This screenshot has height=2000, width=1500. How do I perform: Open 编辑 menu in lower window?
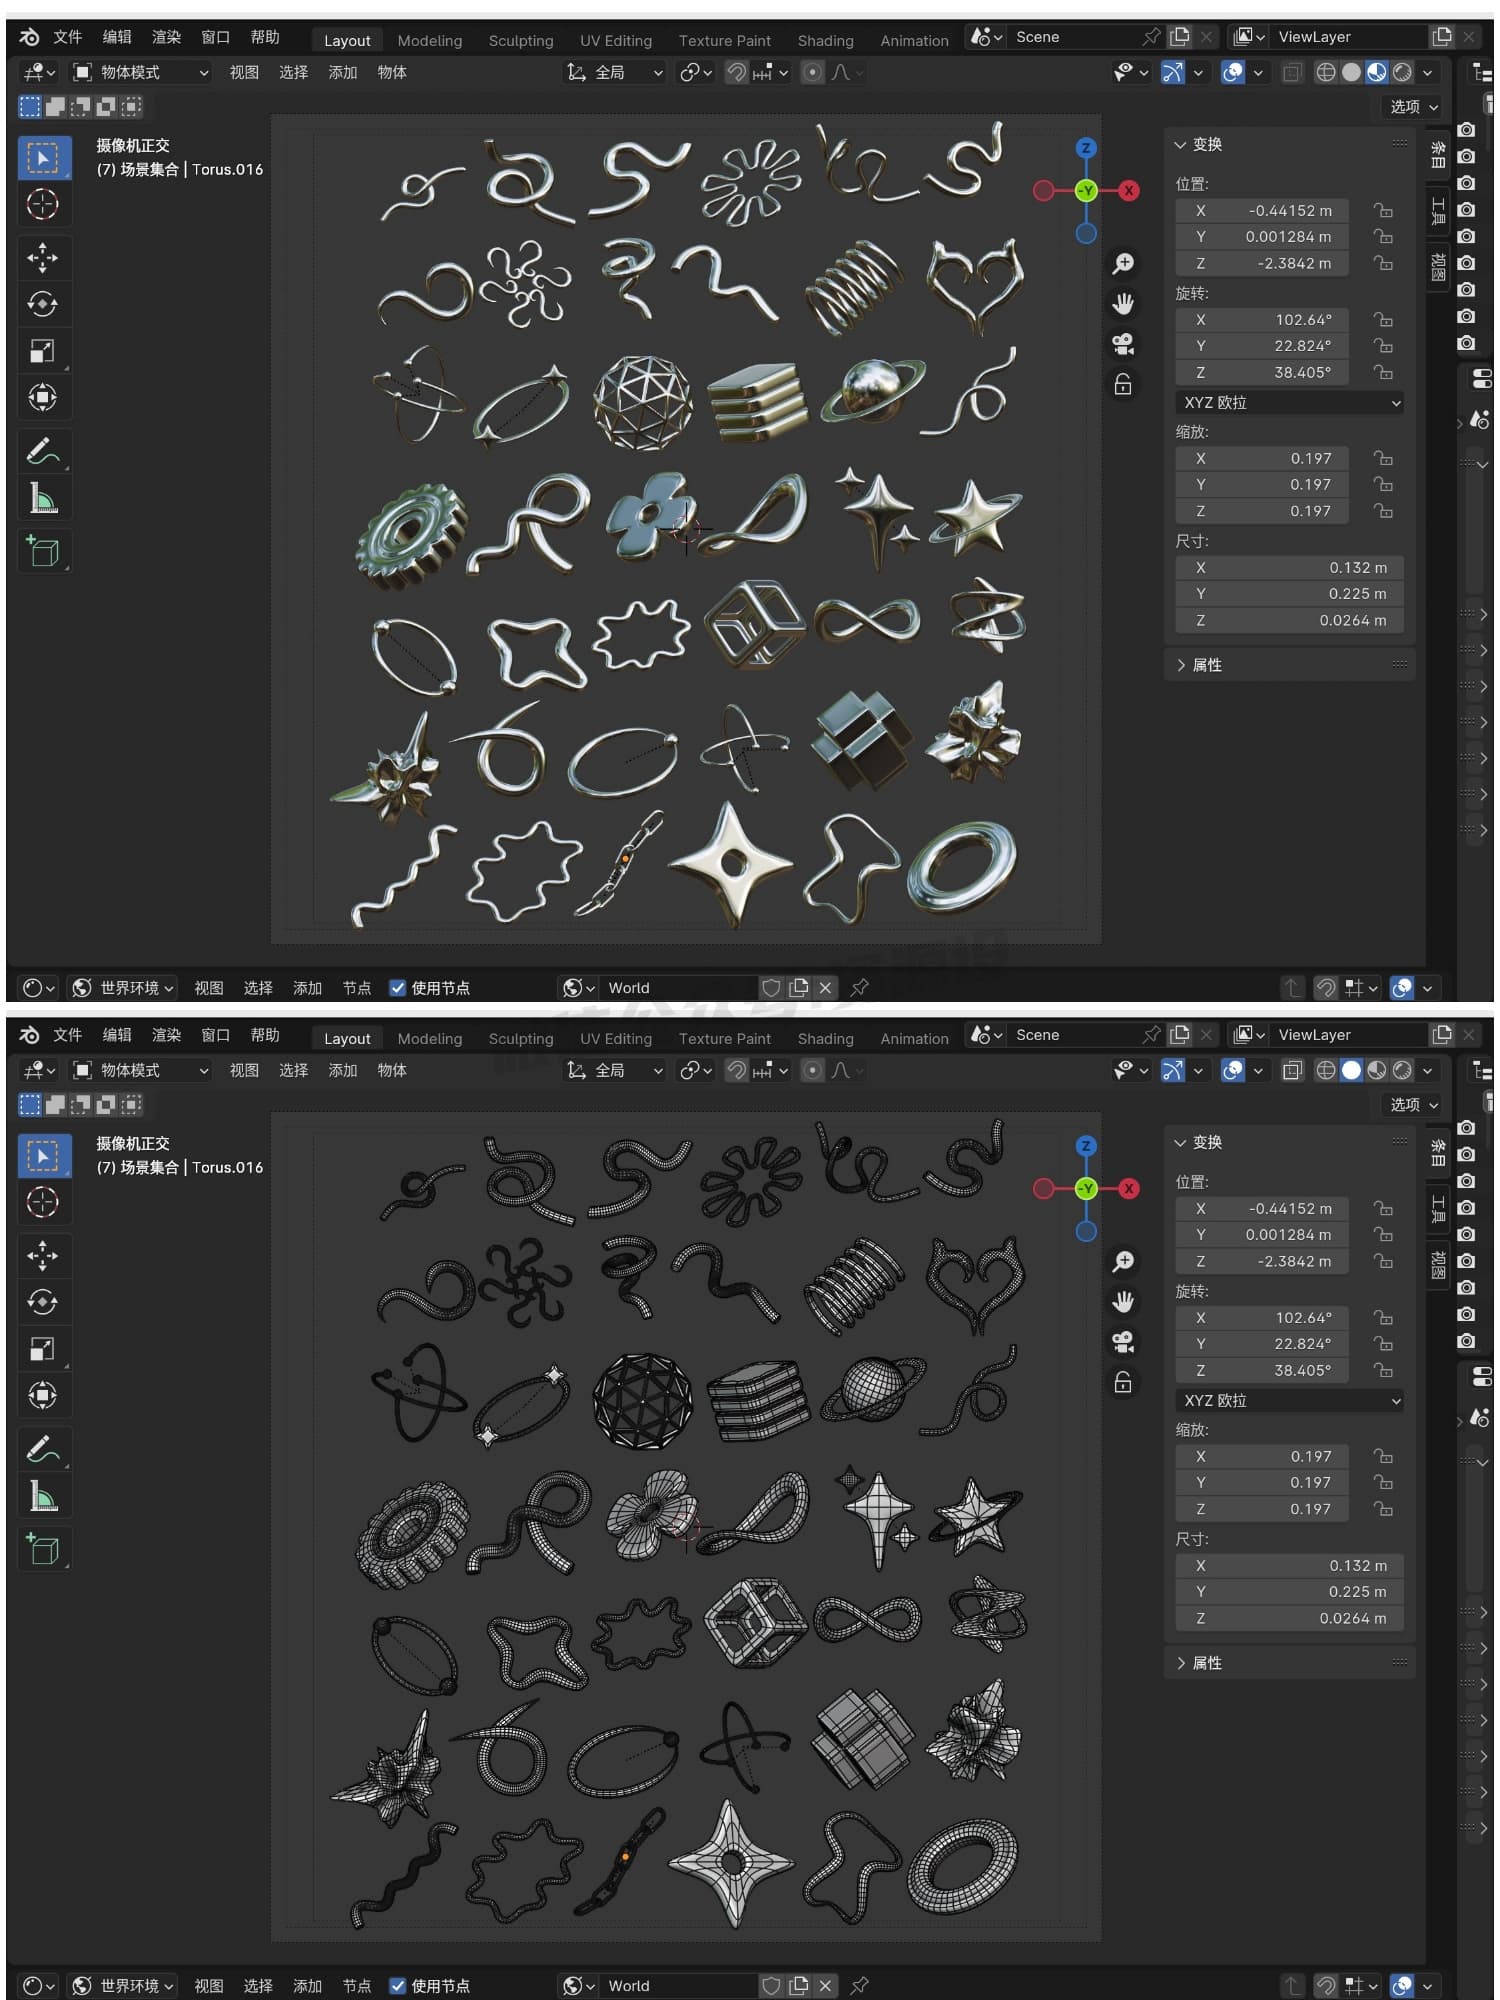[117, 1035]
